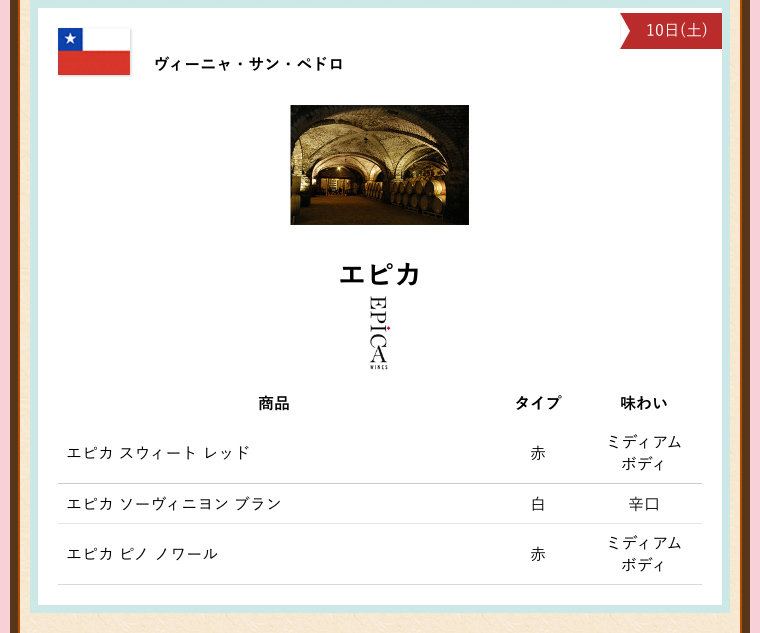
Task: Click the タイプ column header
Action: [x=538, y=403]
